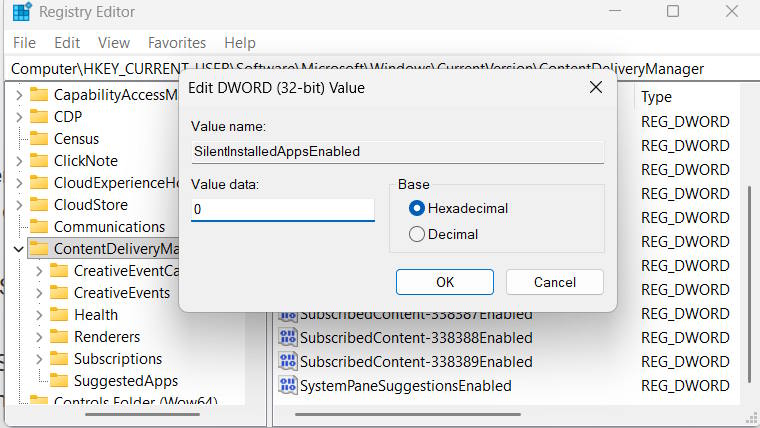Click the SuggestedApps folder icon
Image resolution: width=760 pixels, height=428 pixels.
pyautogui.click(x=59, y=381)
